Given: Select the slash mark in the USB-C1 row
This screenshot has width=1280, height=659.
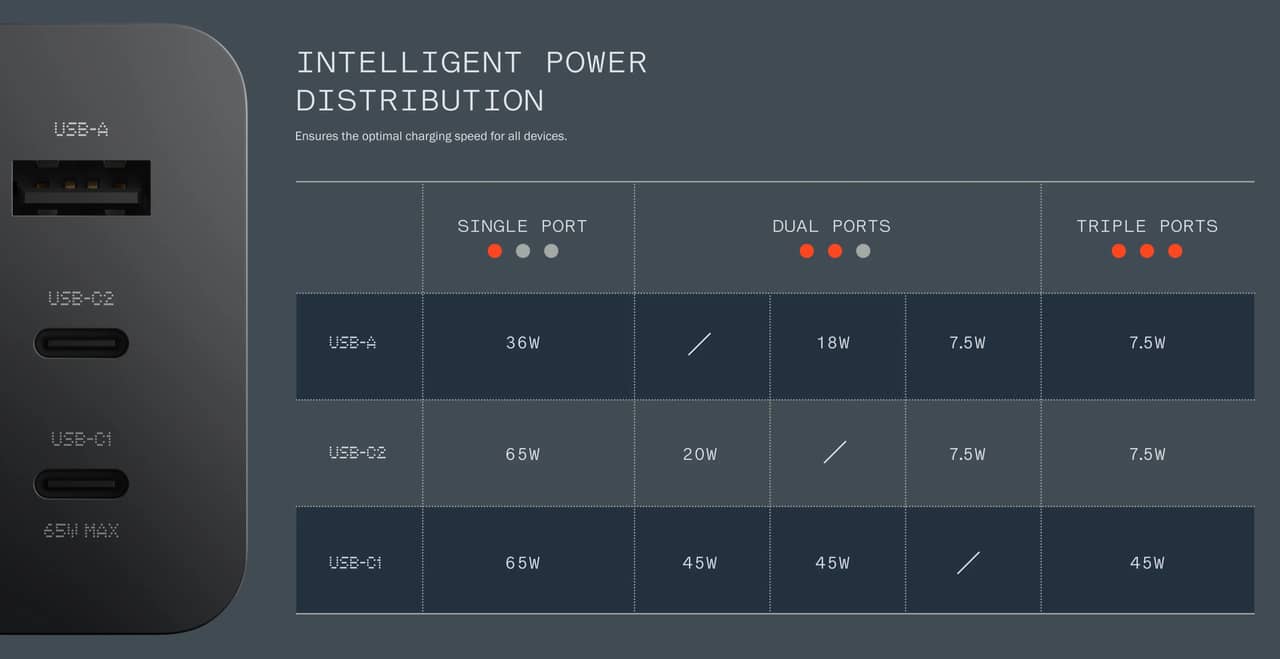Looking at the screenshot, I should point(968,563).
